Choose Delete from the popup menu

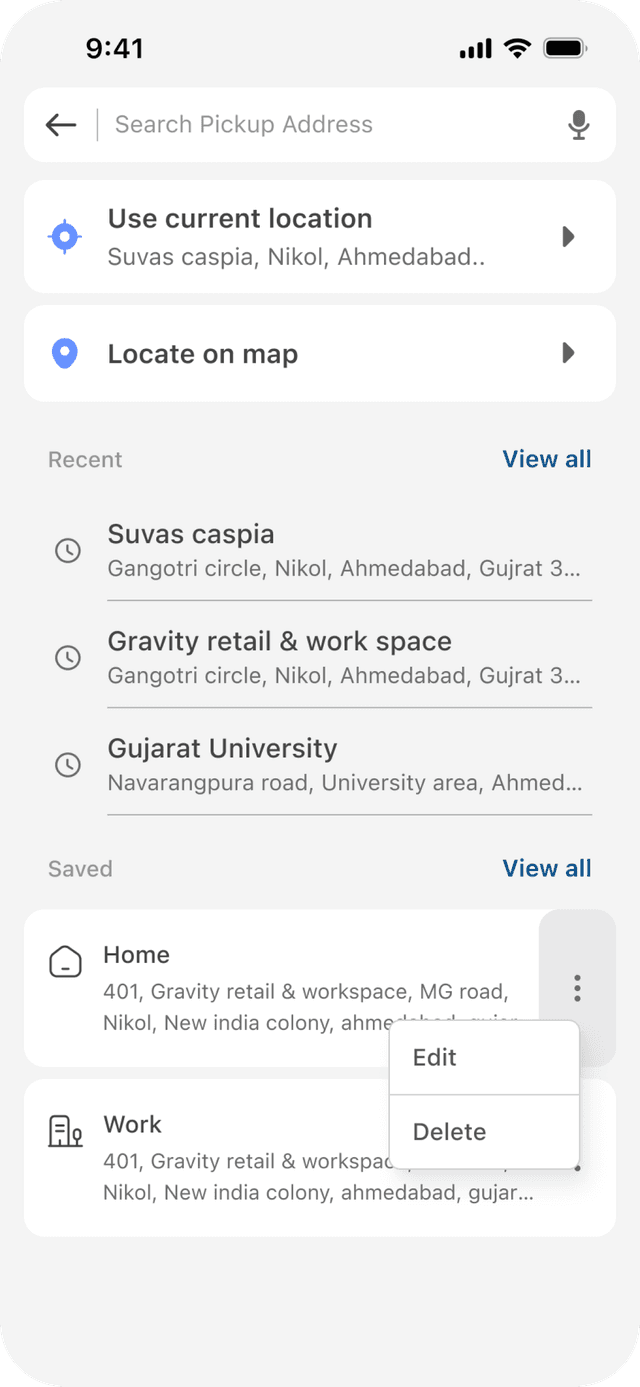484,1132
